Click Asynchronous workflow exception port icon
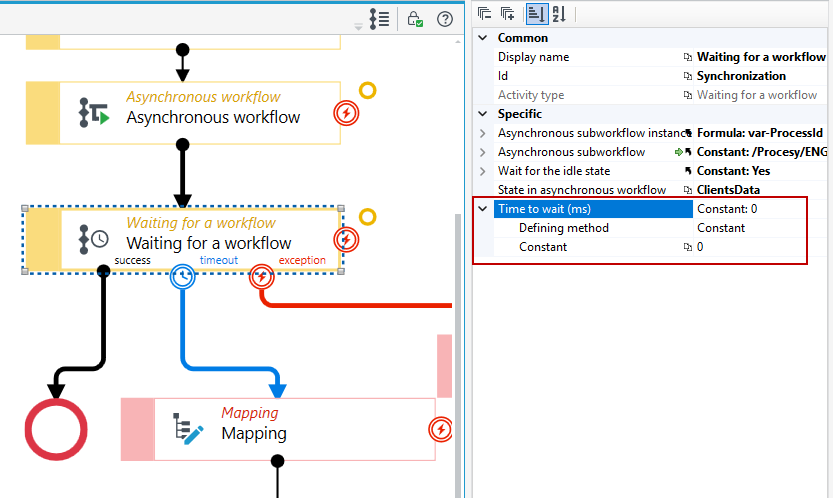The image size is (833, 498). click(346, 113)
